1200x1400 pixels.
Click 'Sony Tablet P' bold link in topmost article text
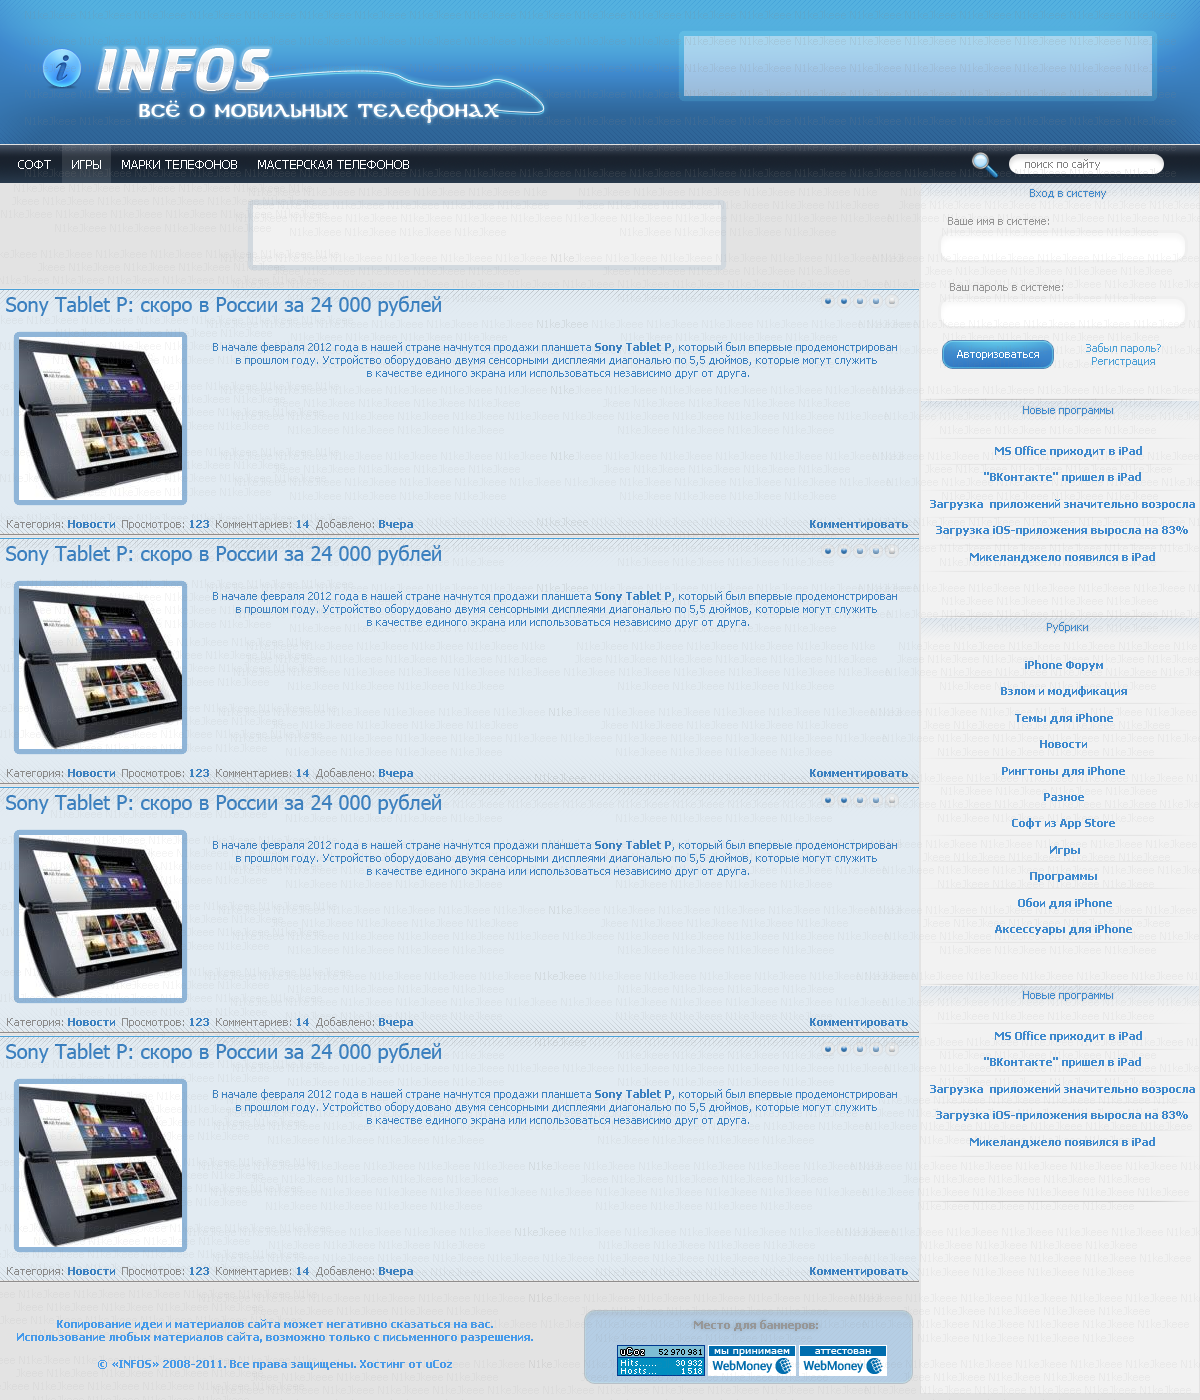[x=633, y=347]
